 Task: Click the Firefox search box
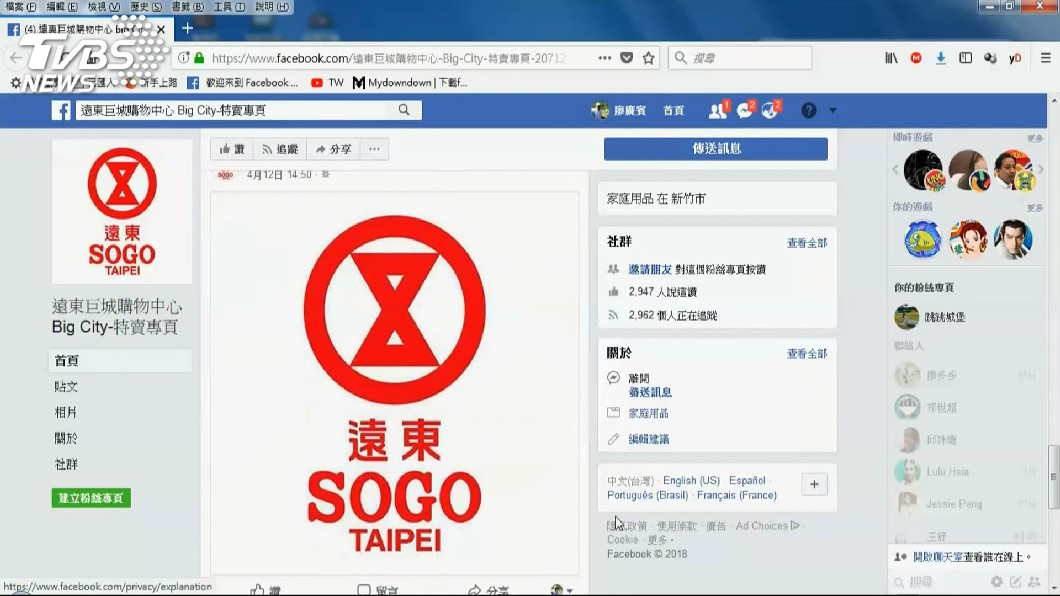point(740,58)
